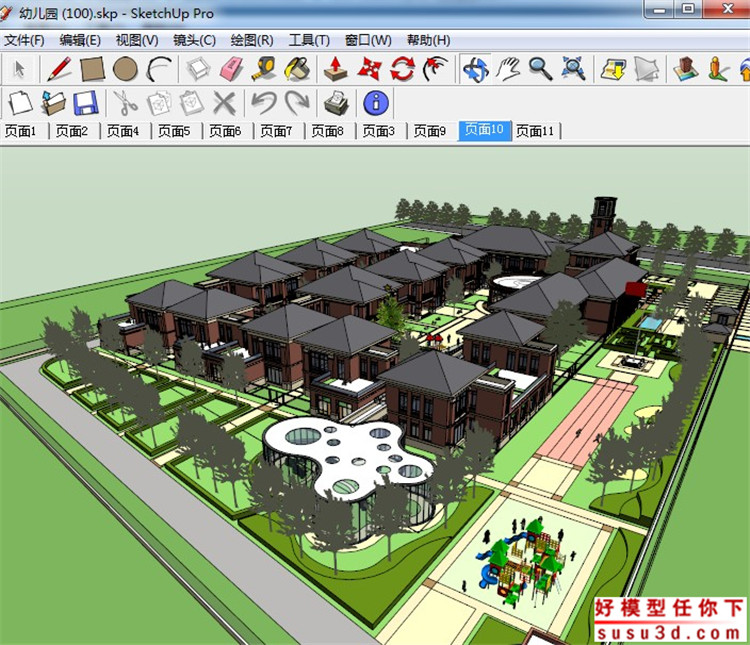The image size is (750, 645).
Task: Select the arrow Select tool
Action: tap(19, 69)
